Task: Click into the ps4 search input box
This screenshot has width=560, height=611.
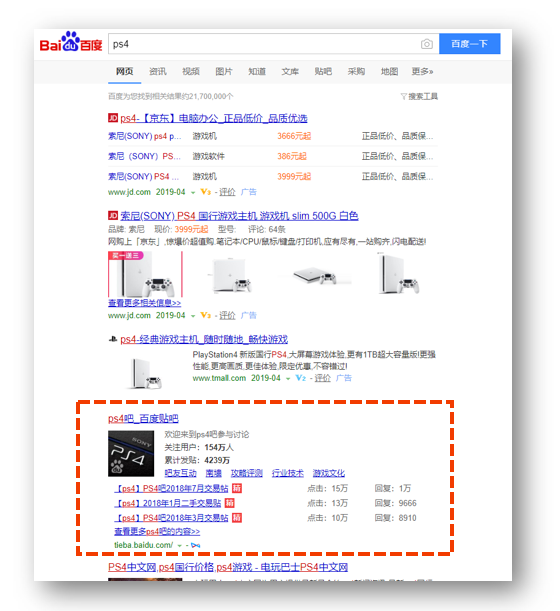Action: click(x=265, y=44)
